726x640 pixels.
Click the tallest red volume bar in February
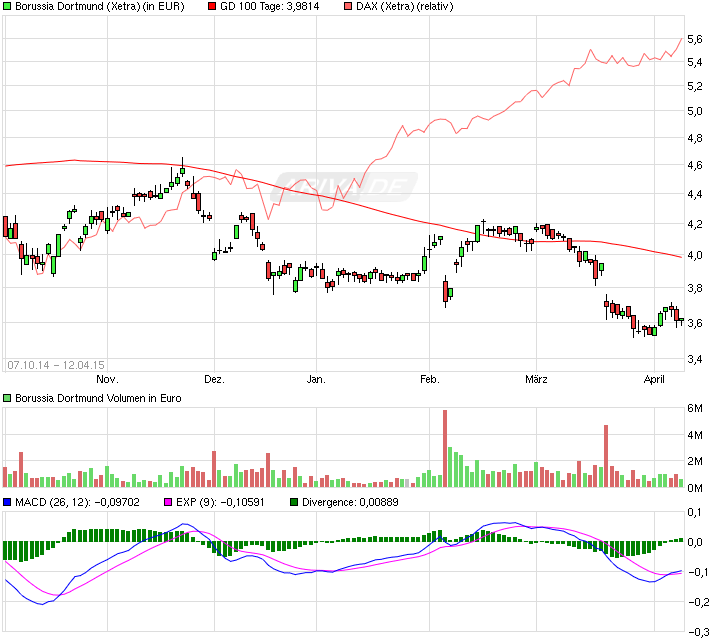coord(445,448)
